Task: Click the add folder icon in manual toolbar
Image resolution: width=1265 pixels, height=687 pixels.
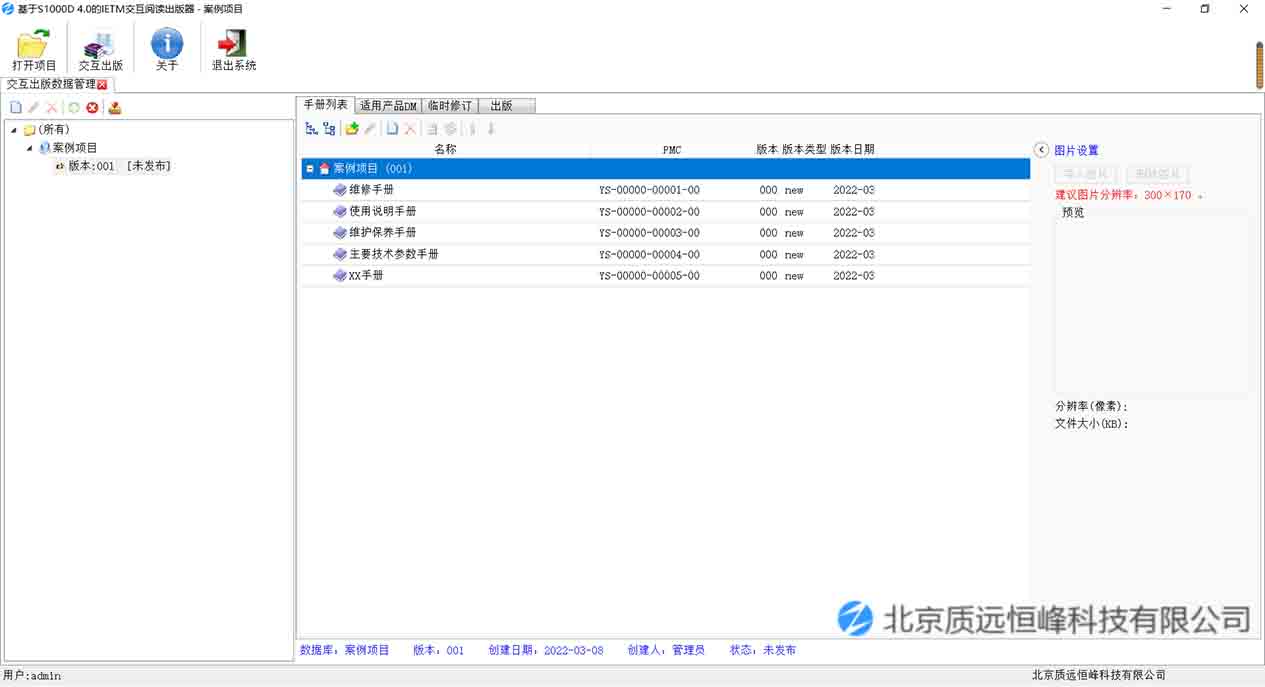Action: pyautogui.click(x=351, y=129)
